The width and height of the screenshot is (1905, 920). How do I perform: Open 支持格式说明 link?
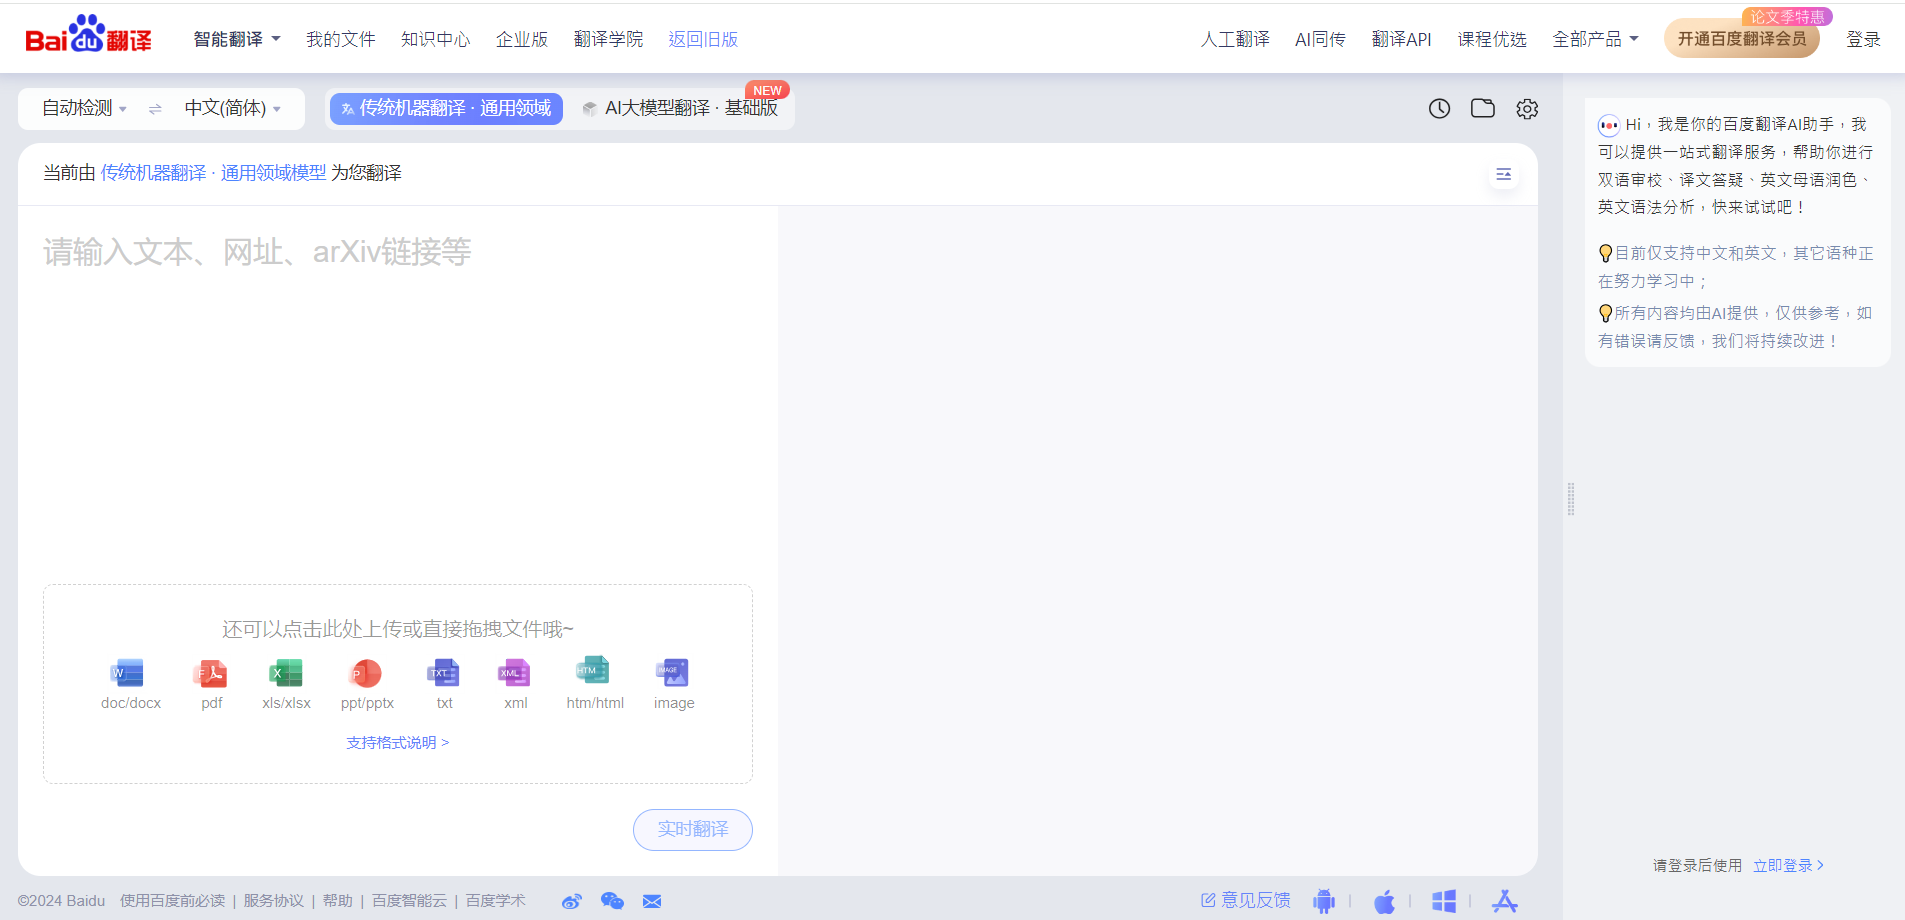coord(398,743)
